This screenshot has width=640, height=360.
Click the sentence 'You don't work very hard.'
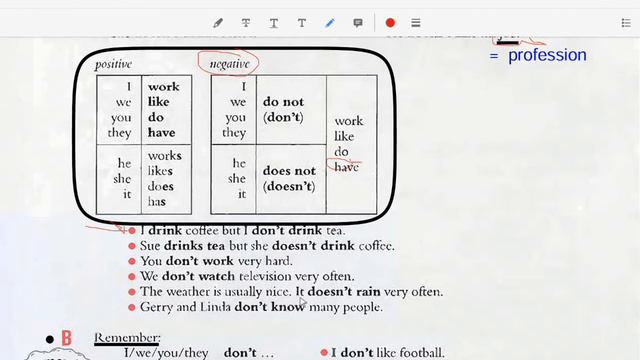pyautogui.click(x=216, y=261)
